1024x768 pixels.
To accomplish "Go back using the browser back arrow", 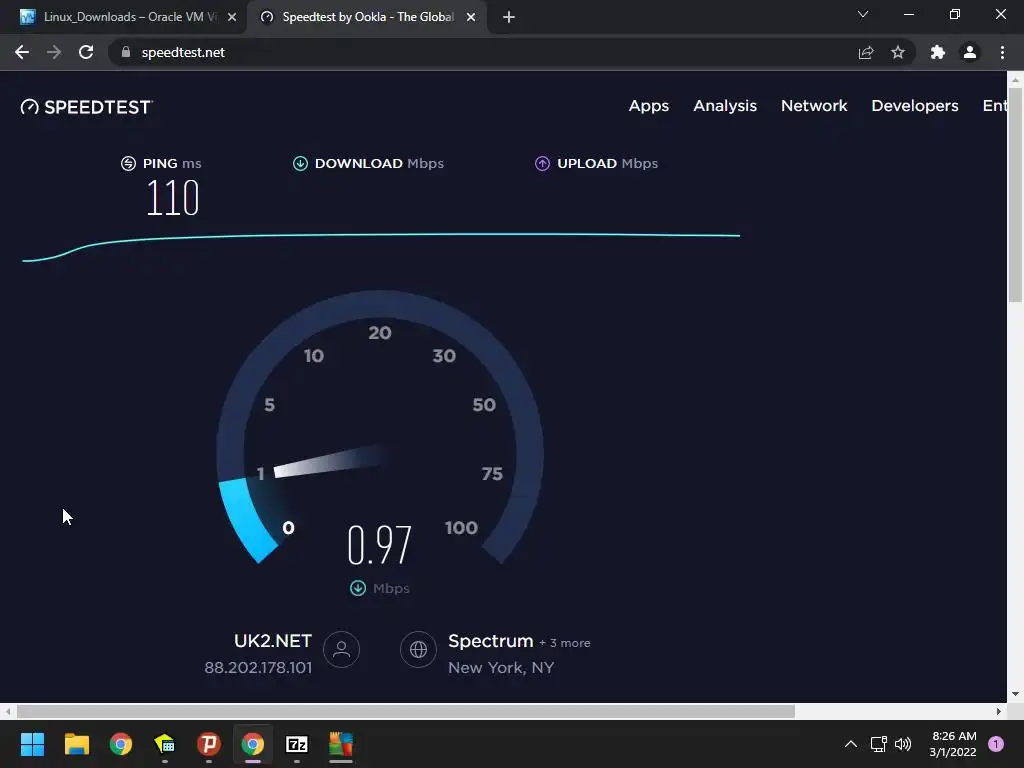I will coord(22,52).
